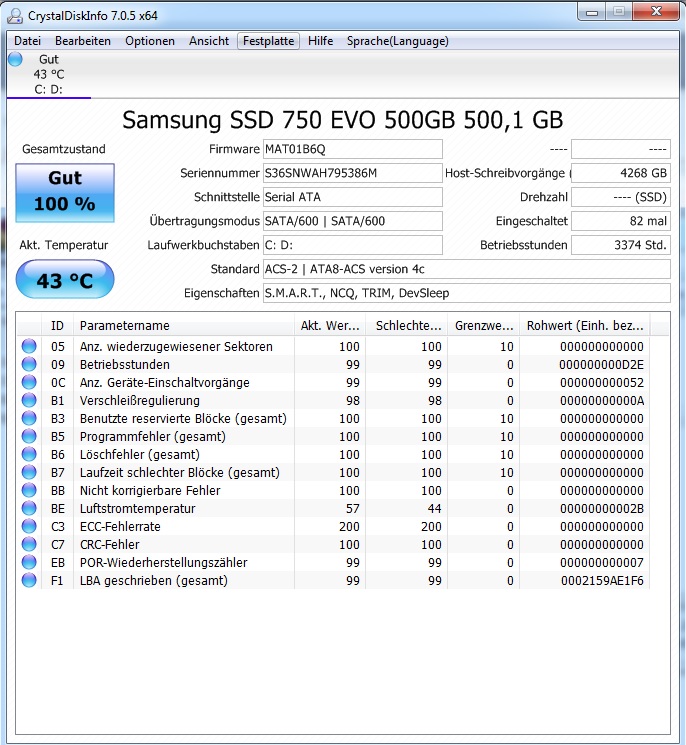Open the Datei menu
Image resolution: width=686 pixels, height=745 pixels.
click(27, 41)
